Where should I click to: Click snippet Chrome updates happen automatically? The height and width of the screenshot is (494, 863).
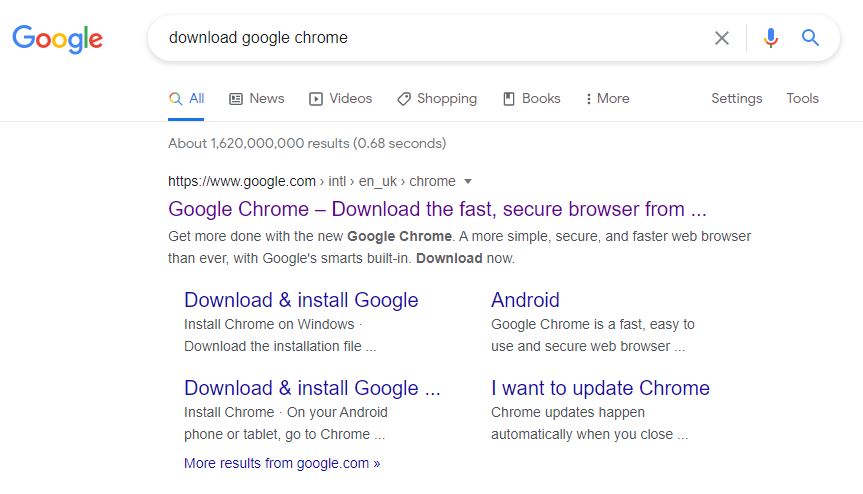[x=589, y=423]
